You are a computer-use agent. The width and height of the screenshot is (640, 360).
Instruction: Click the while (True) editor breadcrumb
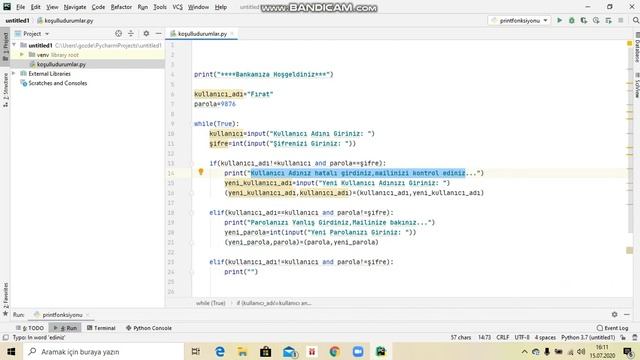pos(210,303)
